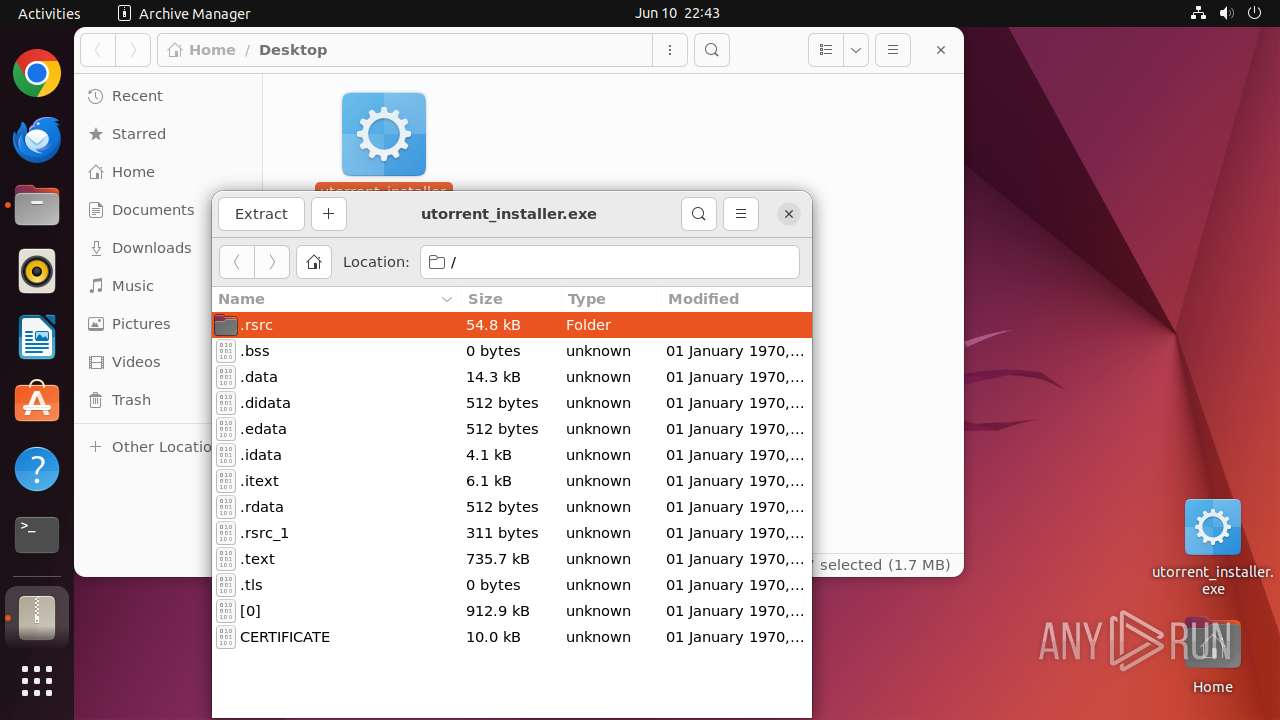
Task: Open Files from the dock
Action: tap(37, 206)
